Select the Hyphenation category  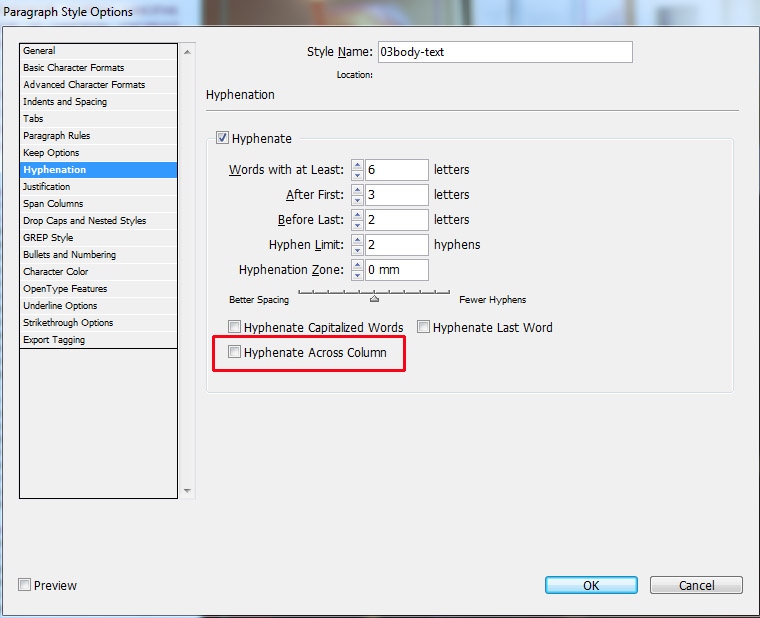point(98,170)
